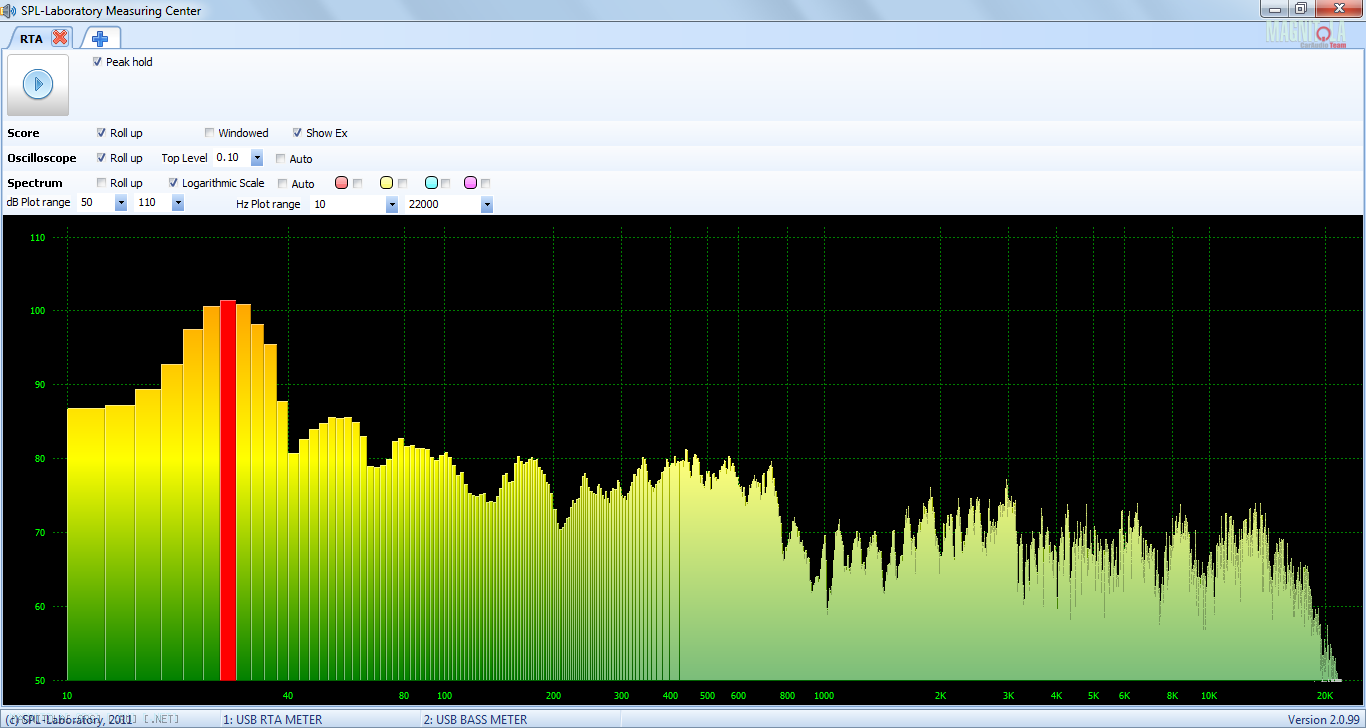Click the cyan spectrum color swatch
1366x728 pixels.
click(431, 183)
